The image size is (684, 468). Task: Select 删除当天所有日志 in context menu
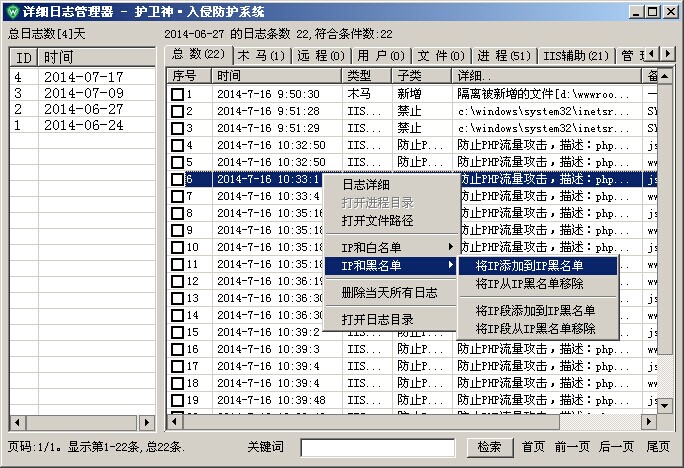[390, 293]
